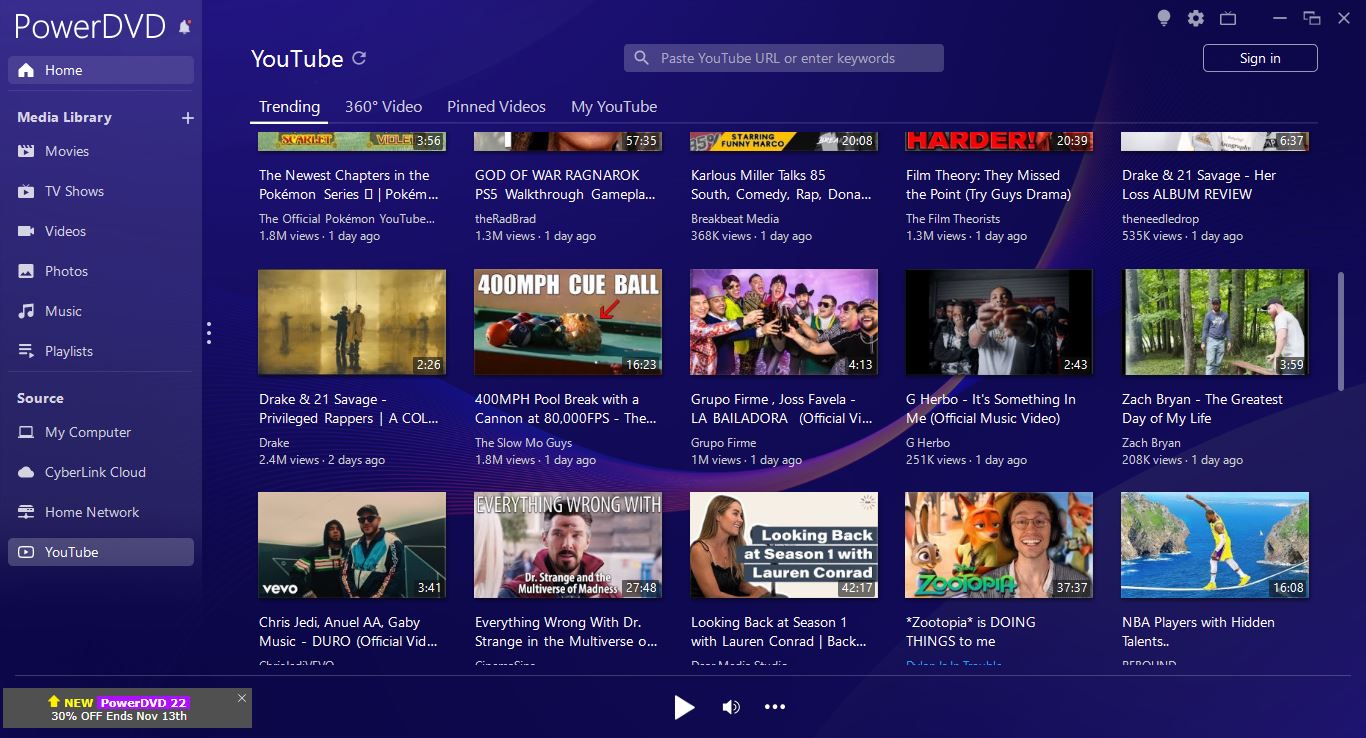The width and height of the screenshot is (1366, 738).
Task: Select Breakbeat Media channel name
Action: coord(735,219)
